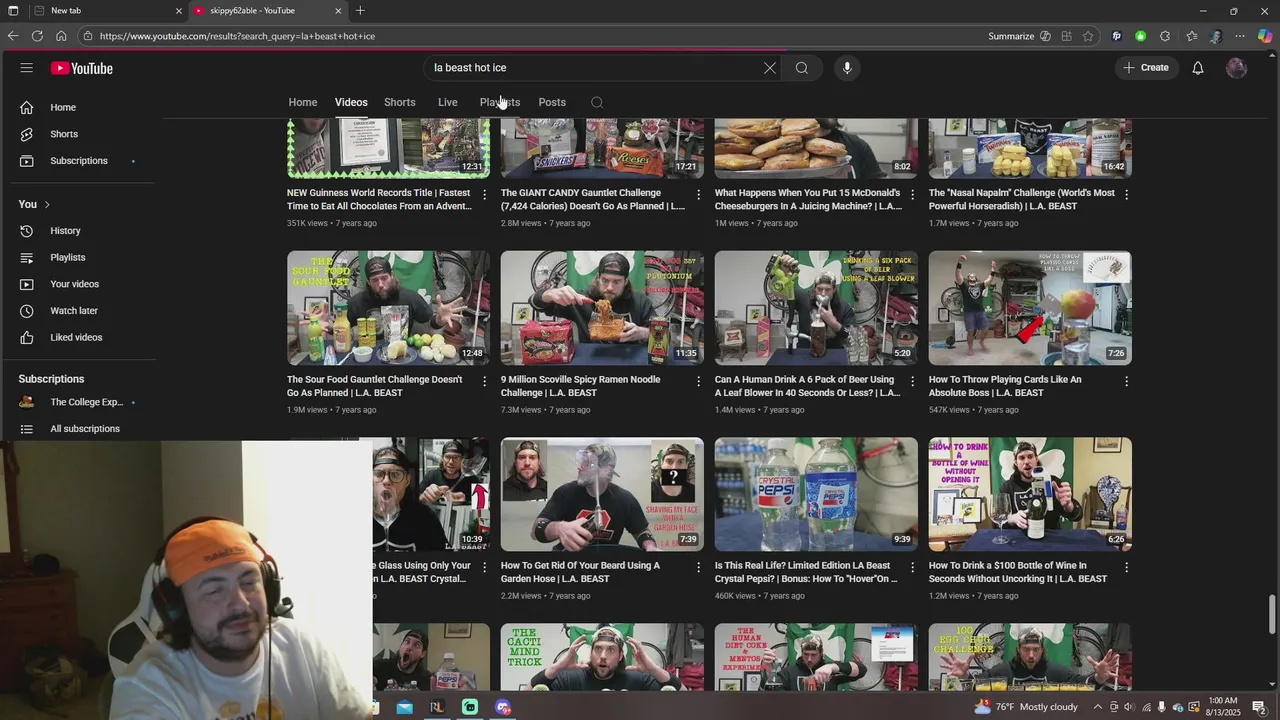The image size is (1280, 720).
Task: Go to the YouTube logo homepage
Action: pos(82,68)
